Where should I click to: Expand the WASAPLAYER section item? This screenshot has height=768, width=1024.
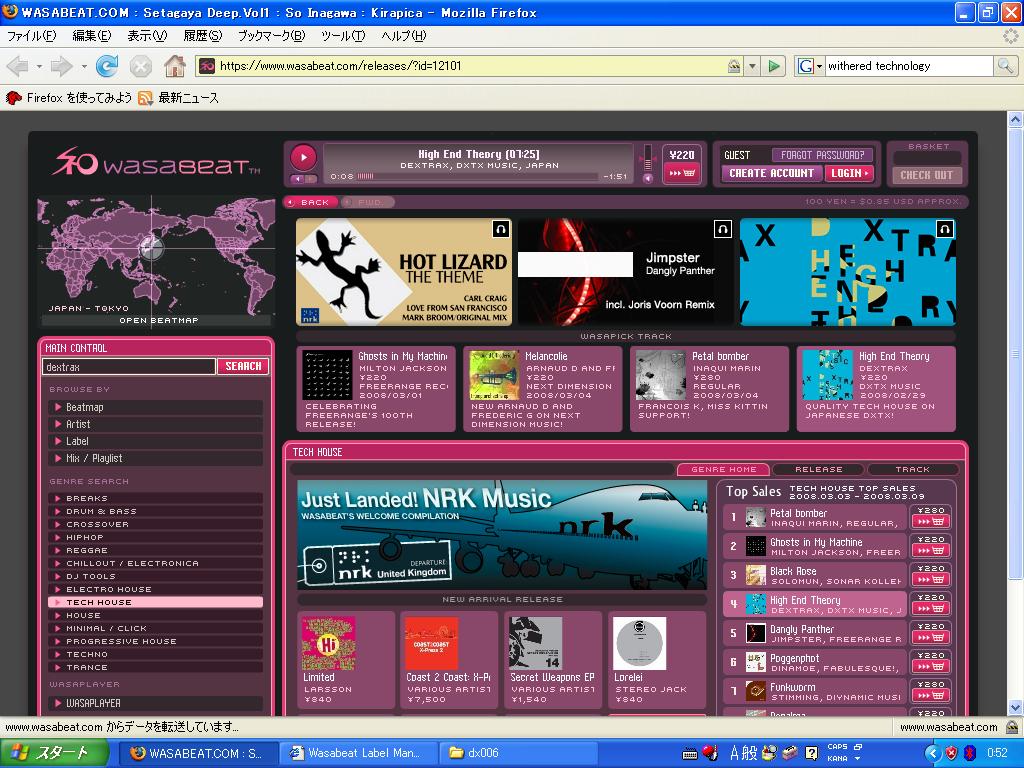point(155,703)
